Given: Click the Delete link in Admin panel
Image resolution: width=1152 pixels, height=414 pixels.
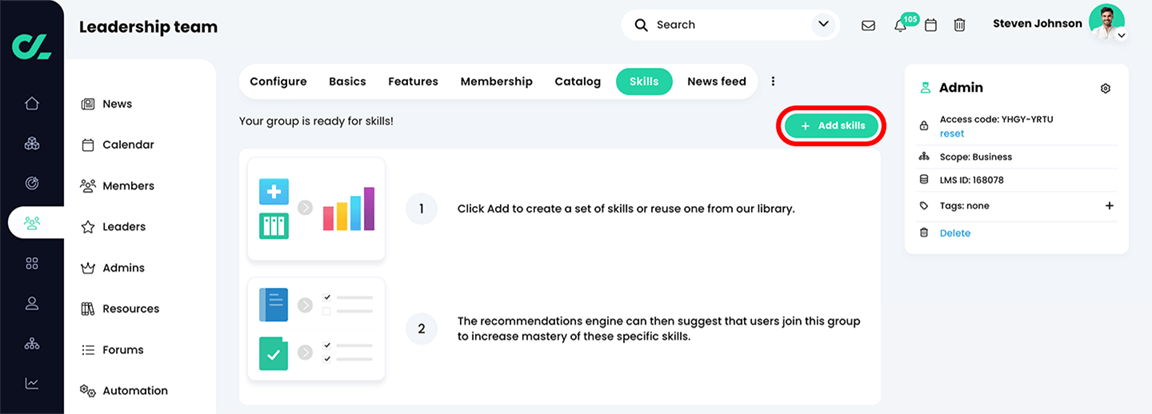Looking at the screenshot, I should coord(955,233).
